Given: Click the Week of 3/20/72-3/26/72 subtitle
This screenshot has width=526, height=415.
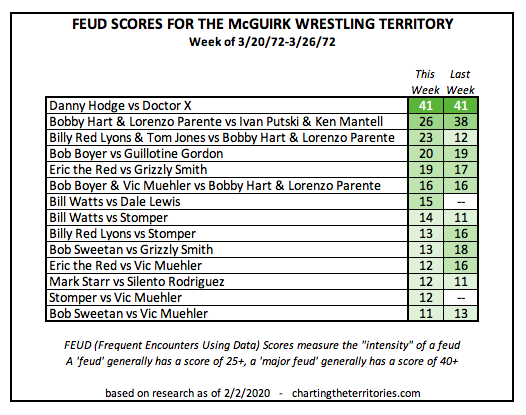Looking at the screenshot, I should pos(262,42).
